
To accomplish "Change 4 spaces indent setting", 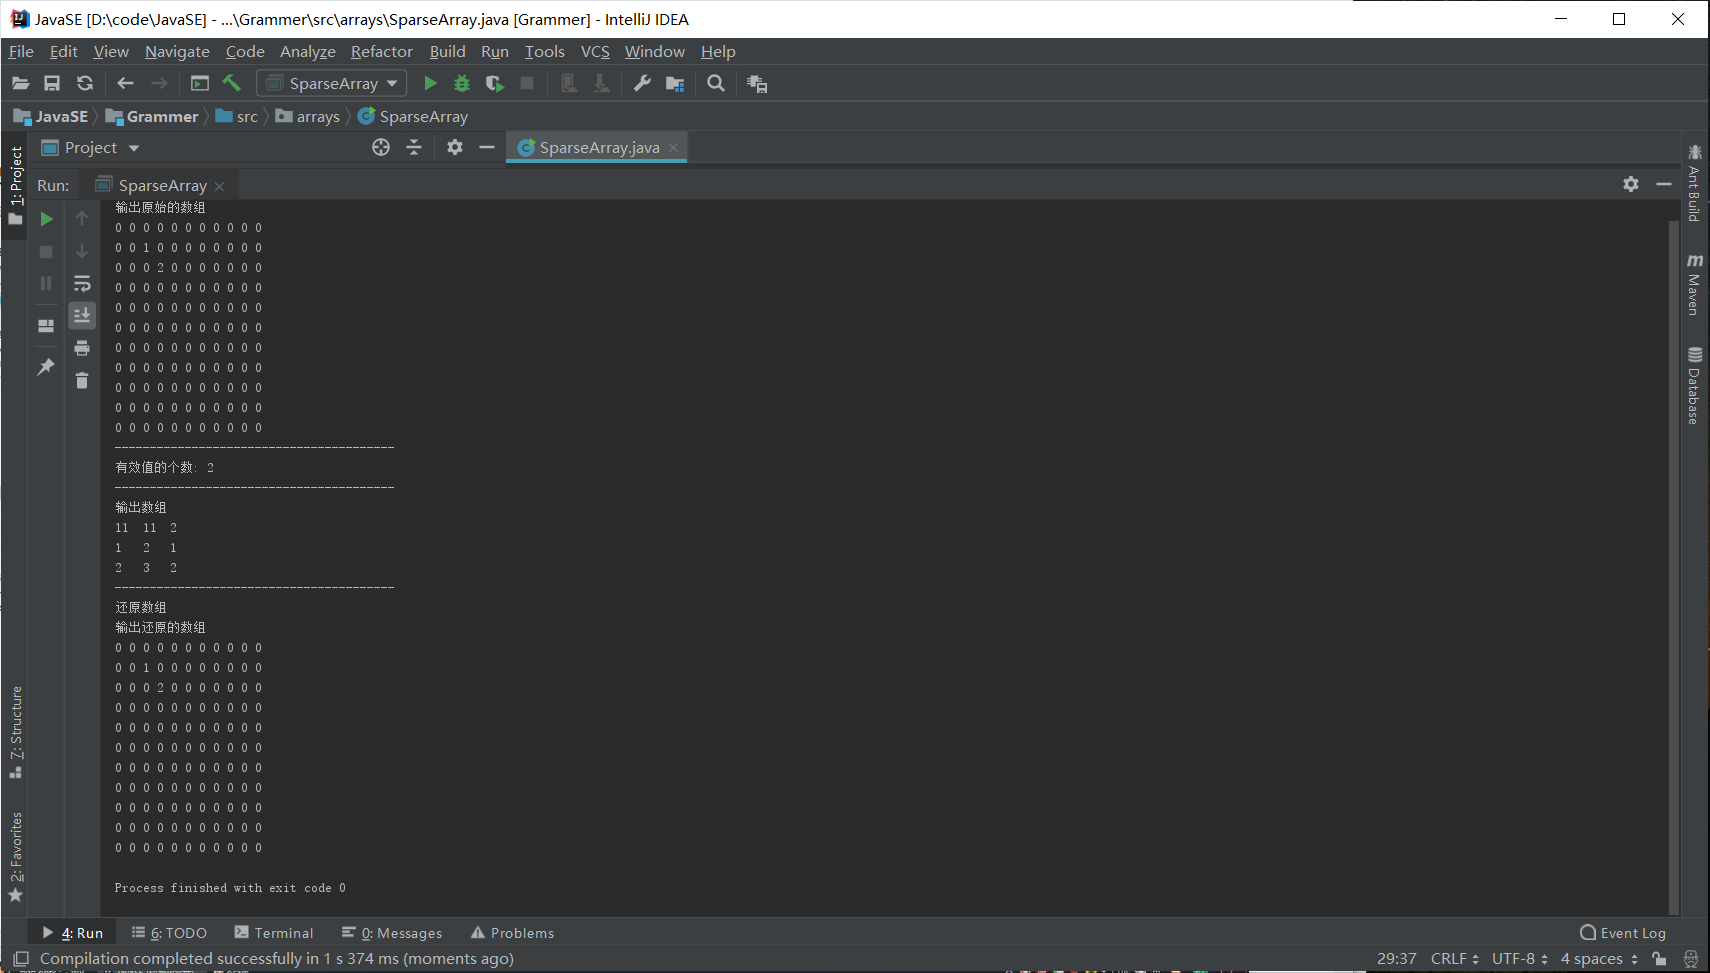I will point(1599,959).
